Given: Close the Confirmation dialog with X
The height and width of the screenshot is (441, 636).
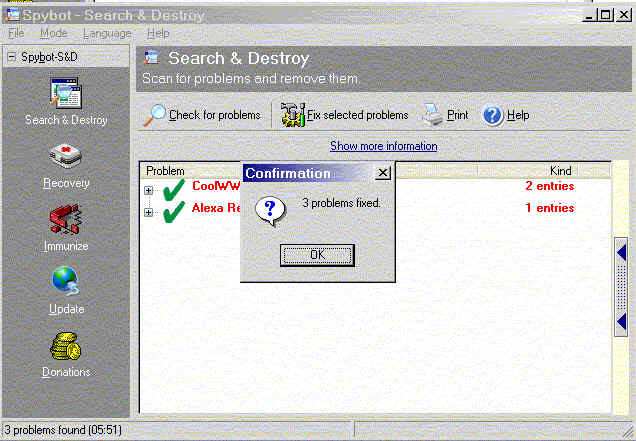Looking at the screenshot, I should (x=382, y=173).
